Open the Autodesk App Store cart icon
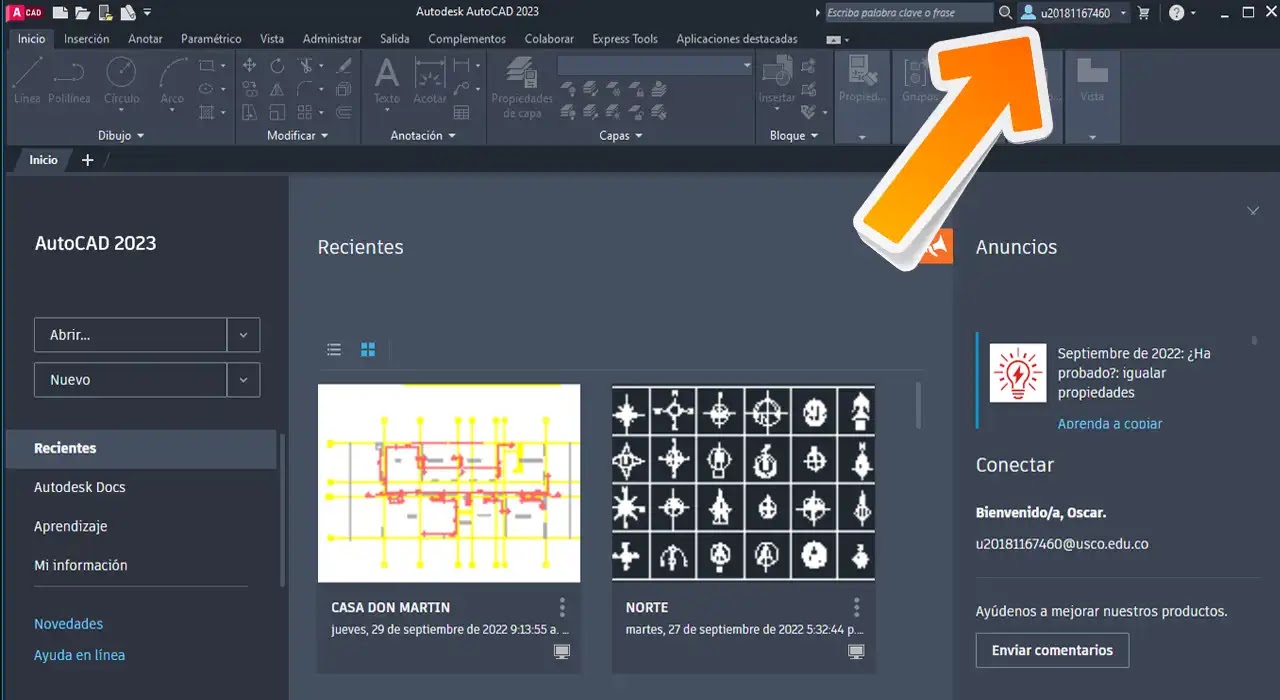 (1144, 13)
